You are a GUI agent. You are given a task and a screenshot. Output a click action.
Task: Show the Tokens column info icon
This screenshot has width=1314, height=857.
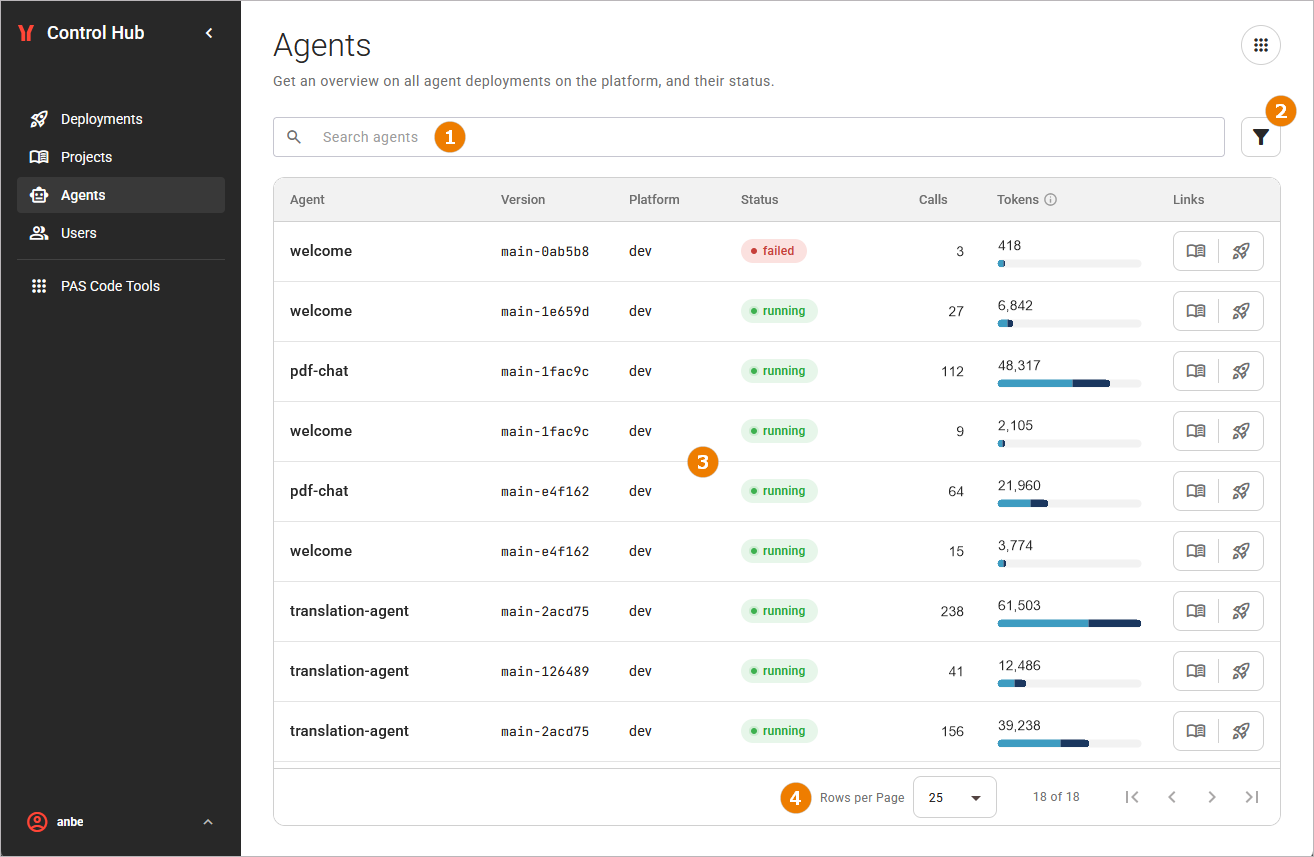[1050, 200]
